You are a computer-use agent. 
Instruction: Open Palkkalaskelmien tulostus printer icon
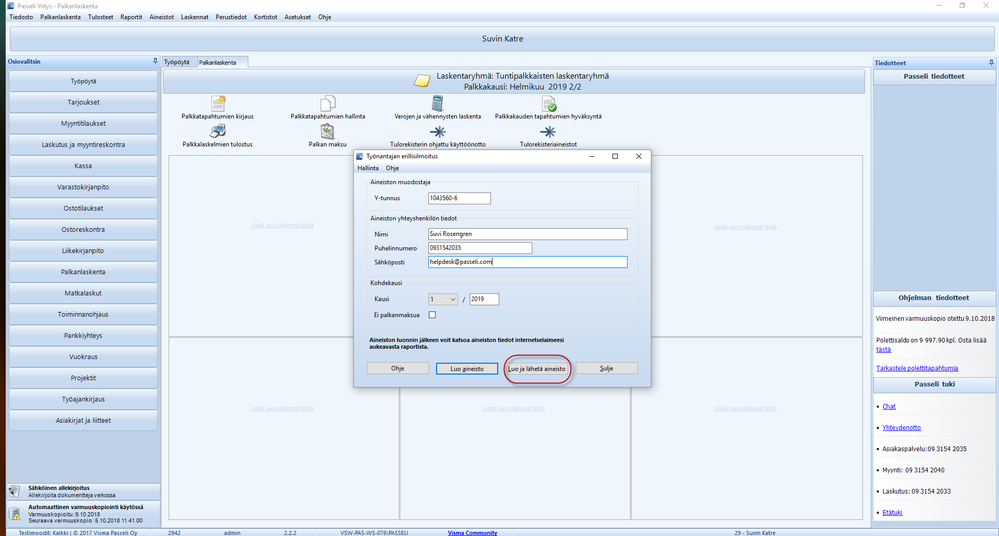coord(217,132)
